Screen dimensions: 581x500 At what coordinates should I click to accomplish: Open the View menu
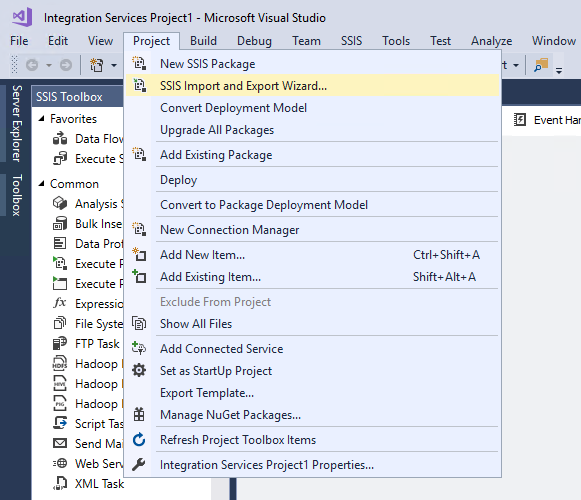(100, 41)
